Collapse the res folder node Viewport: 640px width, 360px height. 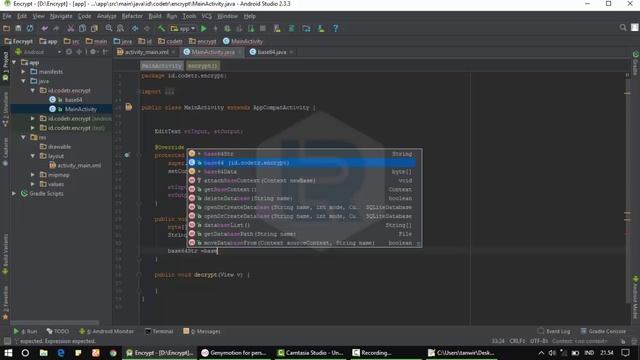click(x=23, y=138)
